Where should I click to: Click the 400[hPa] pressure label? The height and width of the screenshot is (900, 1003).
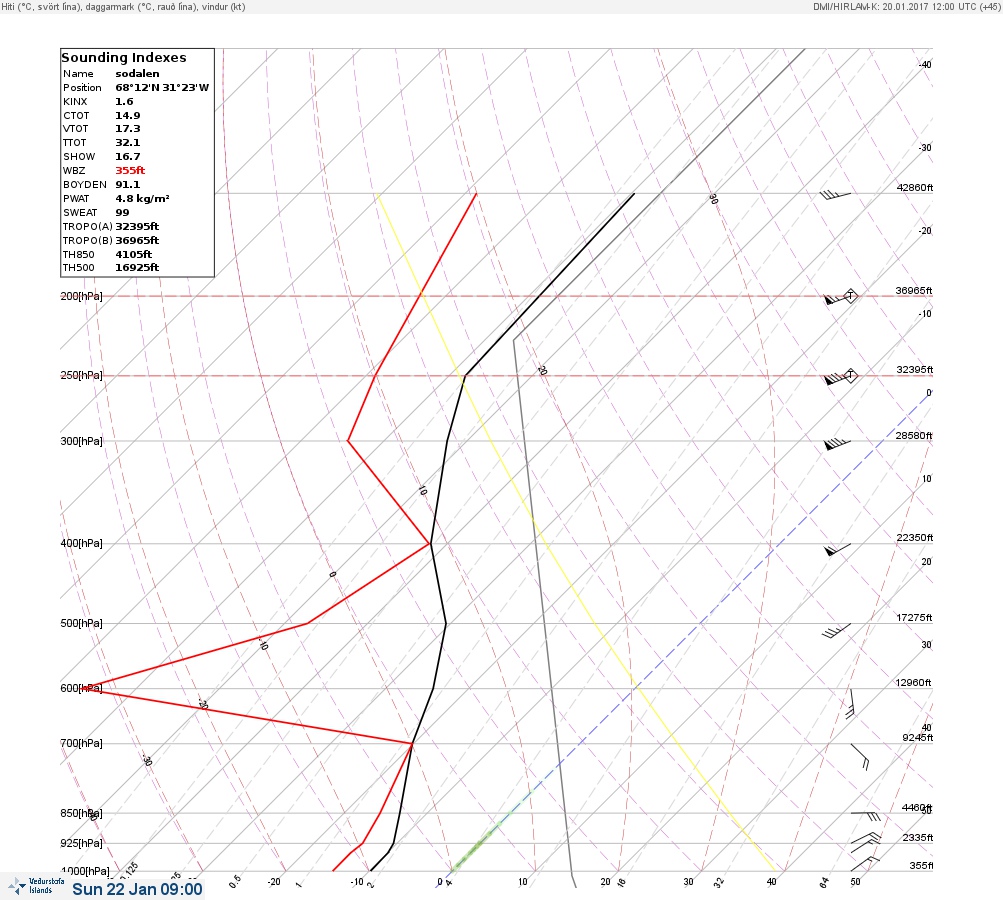point(81,543)
